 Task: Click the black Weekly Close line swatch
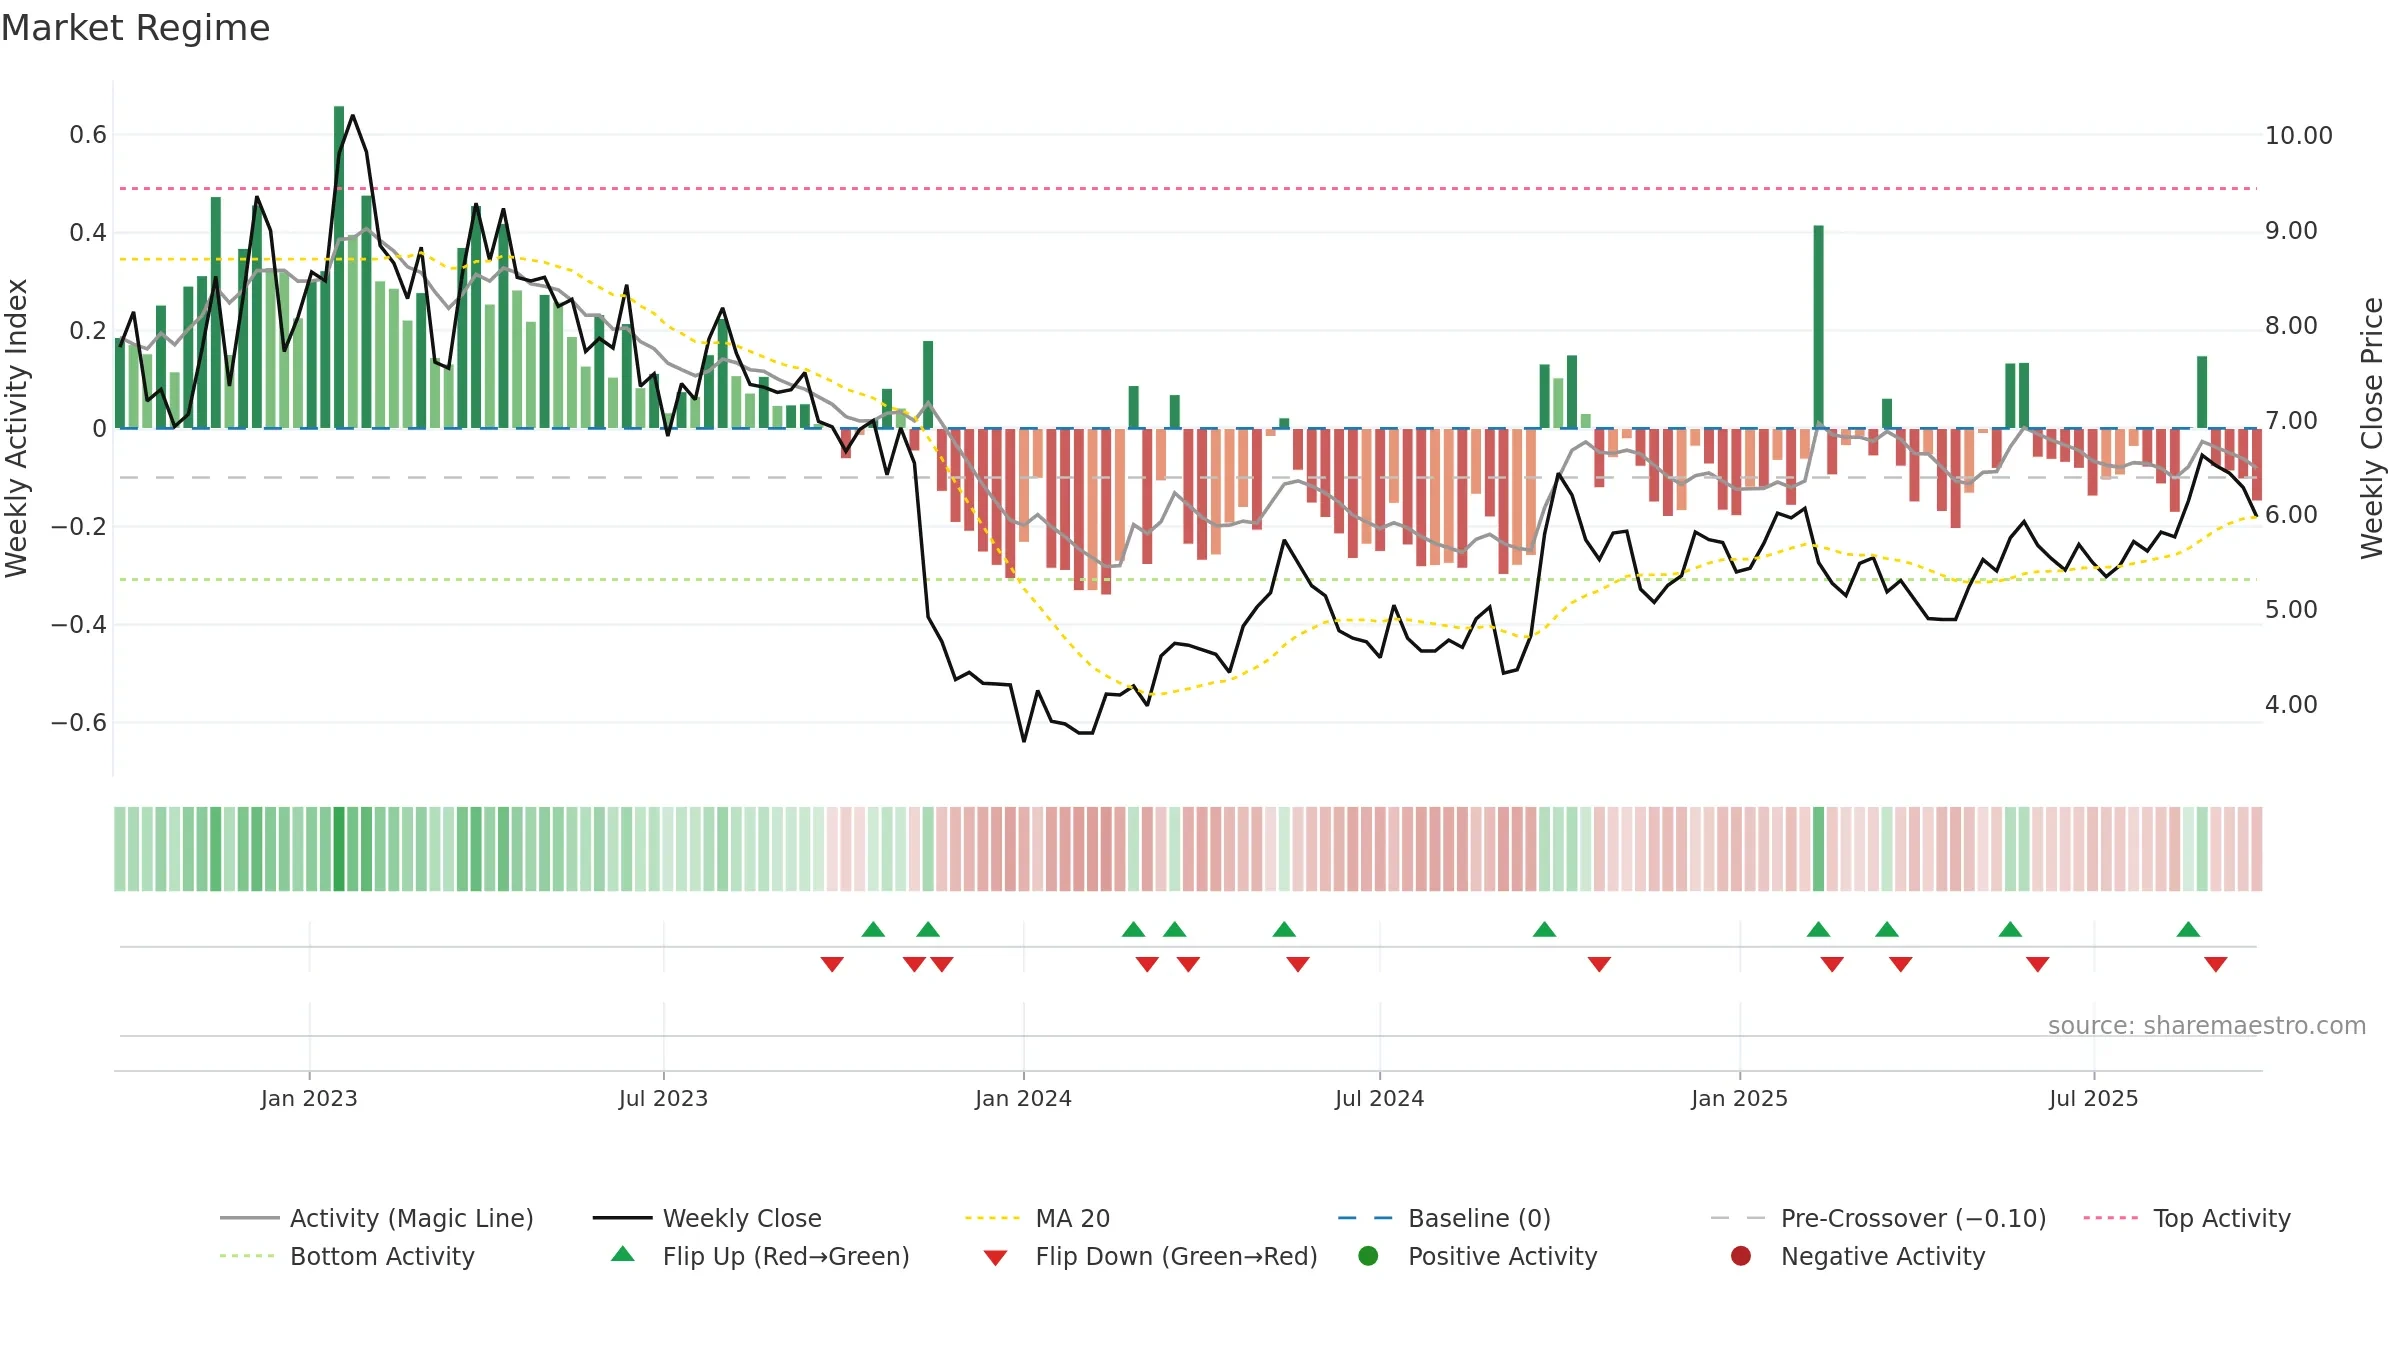point(622,1218)
